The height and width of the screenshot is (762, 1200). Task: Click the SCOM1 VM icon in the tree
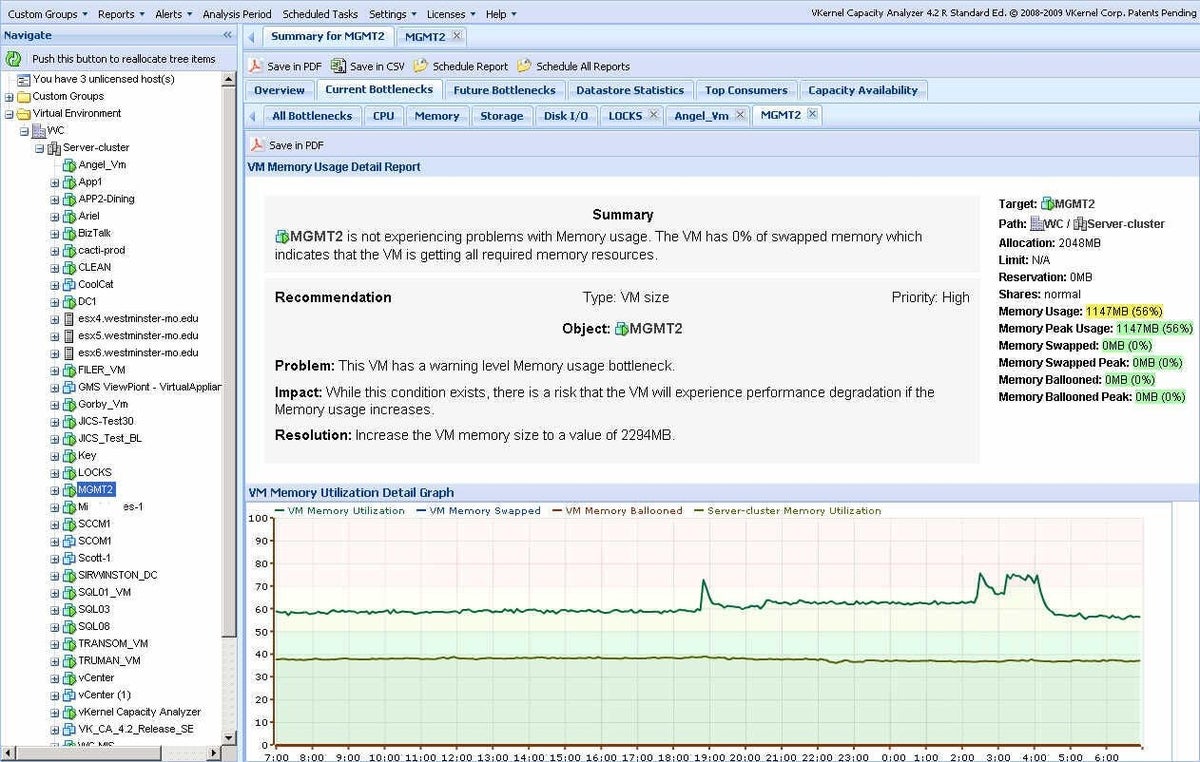click(69, 541)
